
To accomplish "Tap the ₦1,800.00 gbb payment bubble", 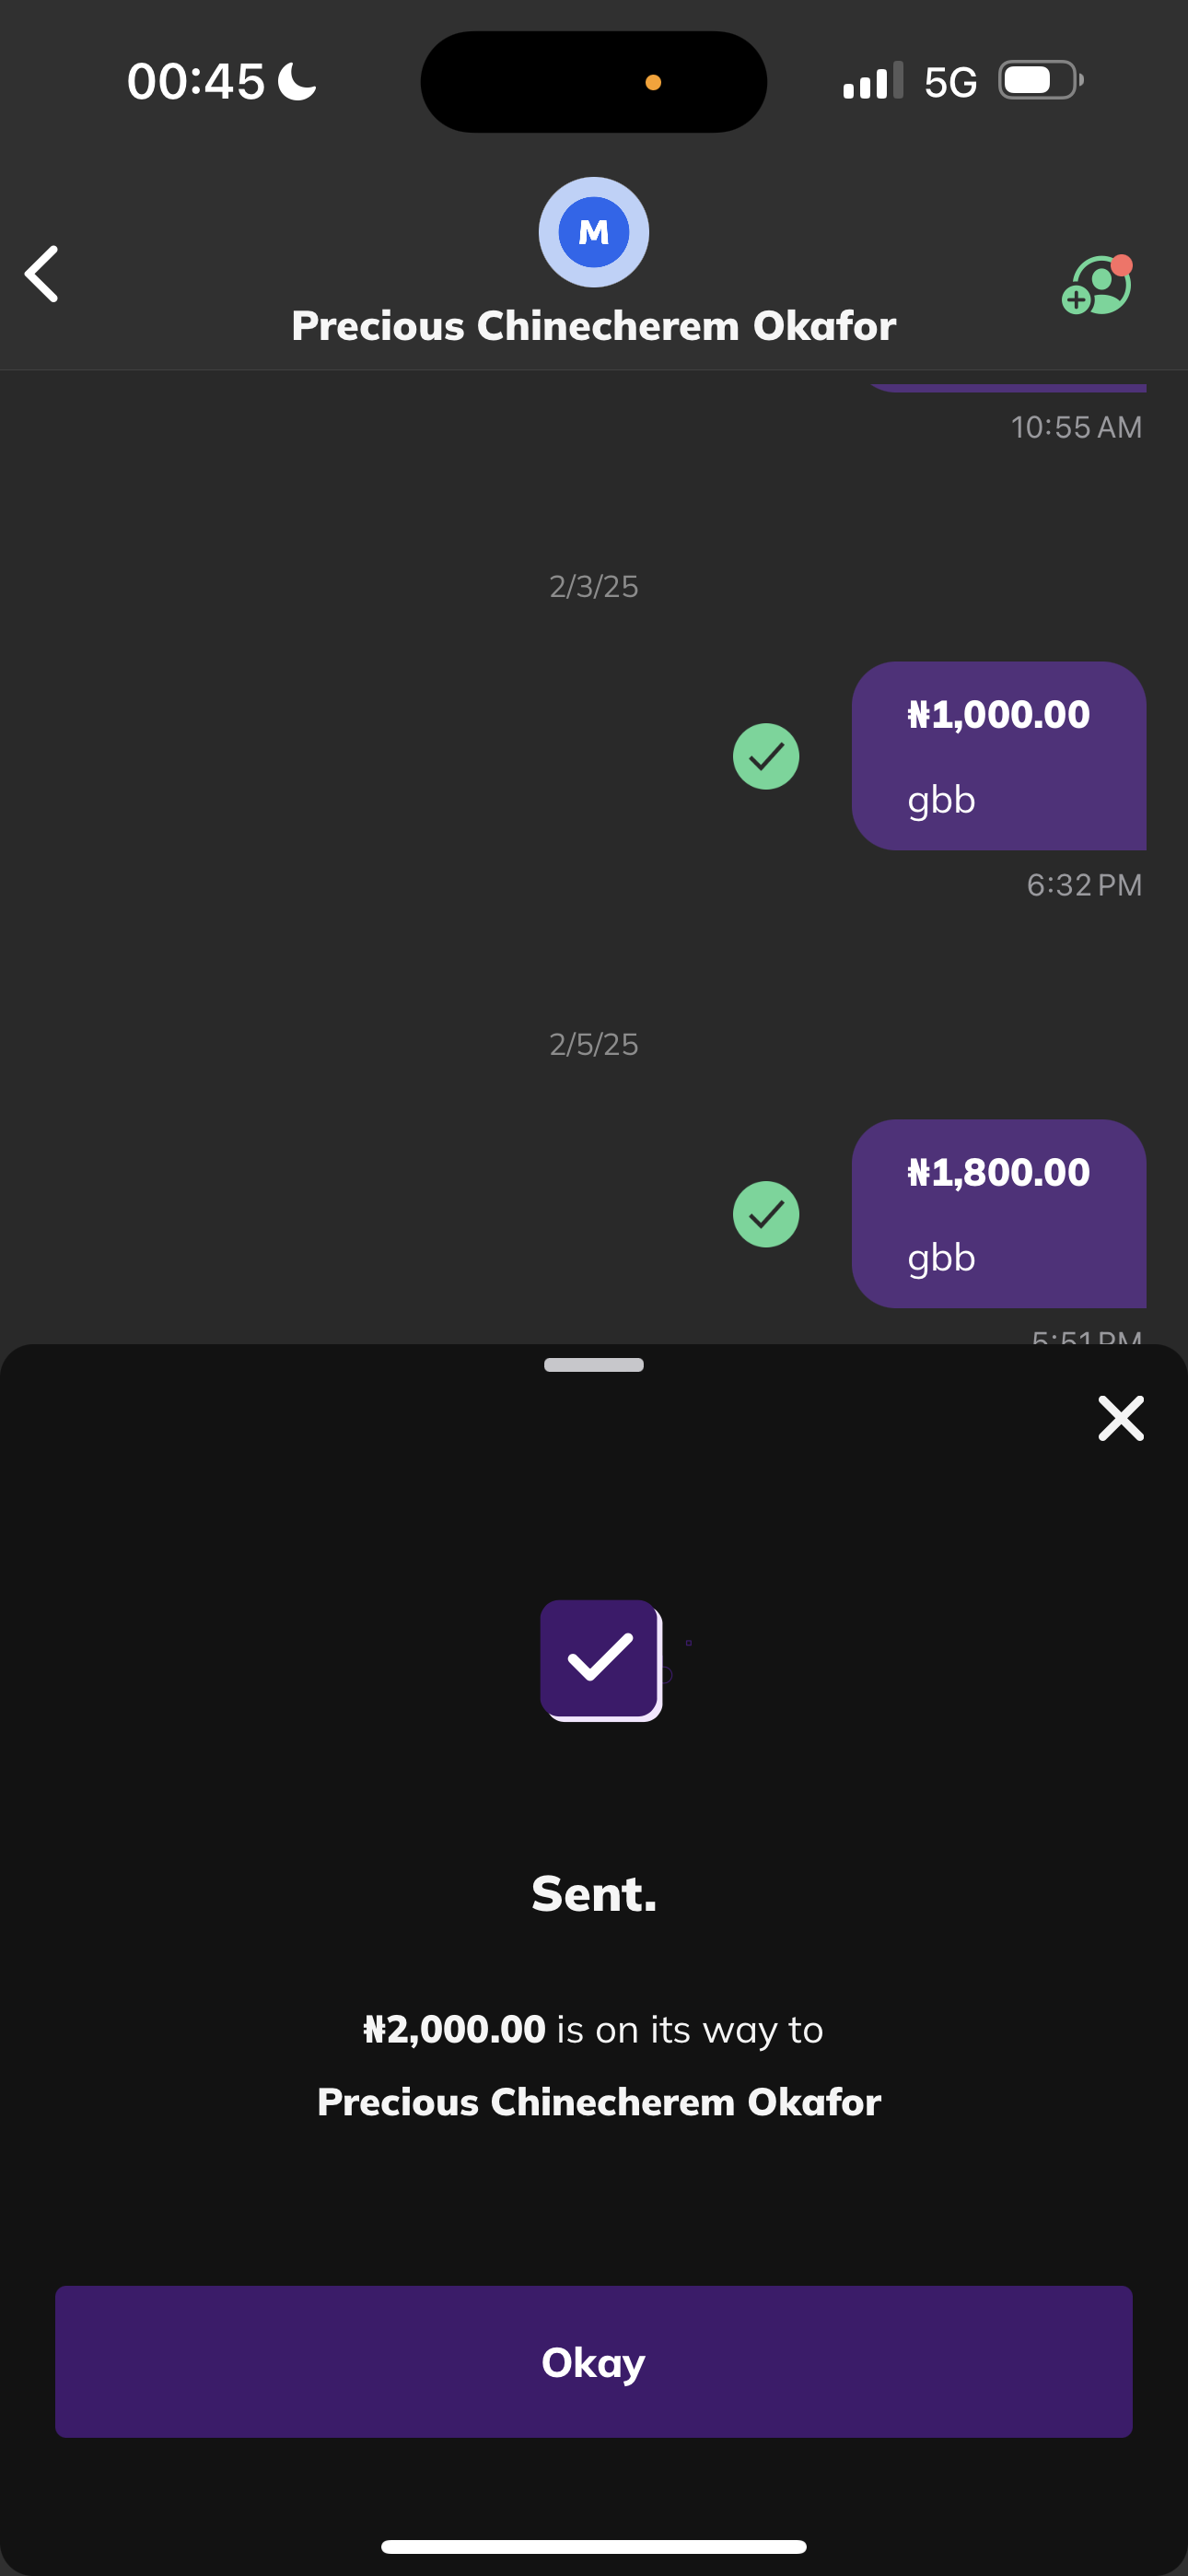I will click(x=998, y=1213).
